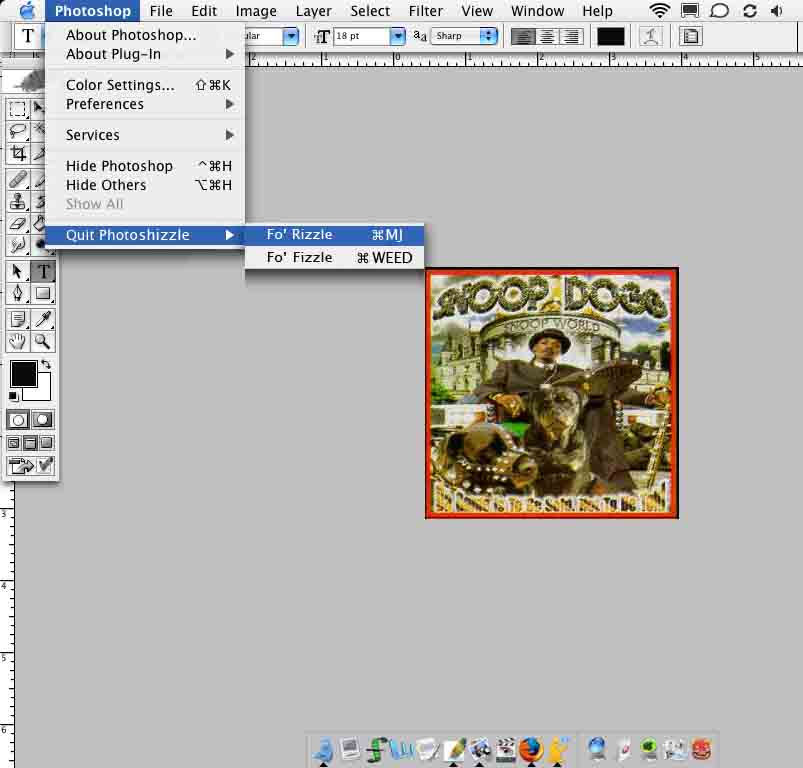Switch to Standard editing mode
The image size is (803, 768).
coord(17,420)
